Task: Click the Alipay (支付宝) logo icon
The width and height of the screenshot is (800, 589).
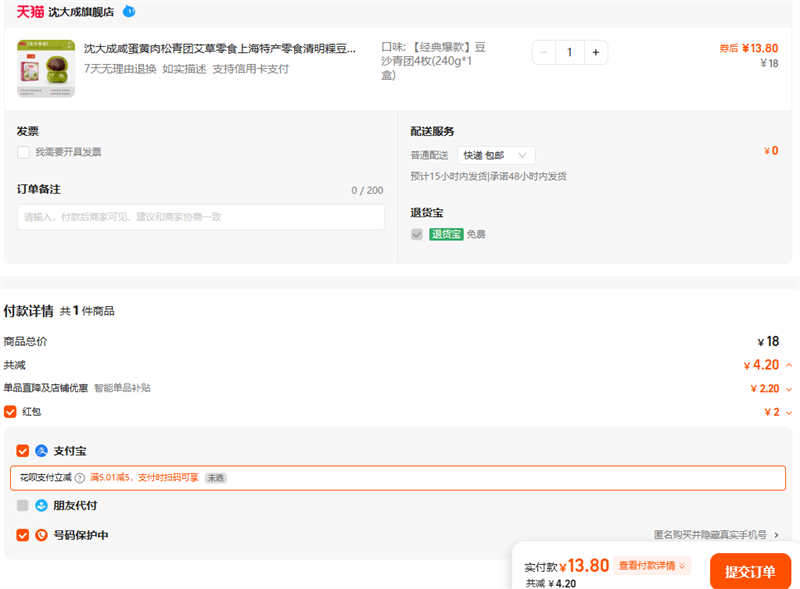Action: point(42,451)
